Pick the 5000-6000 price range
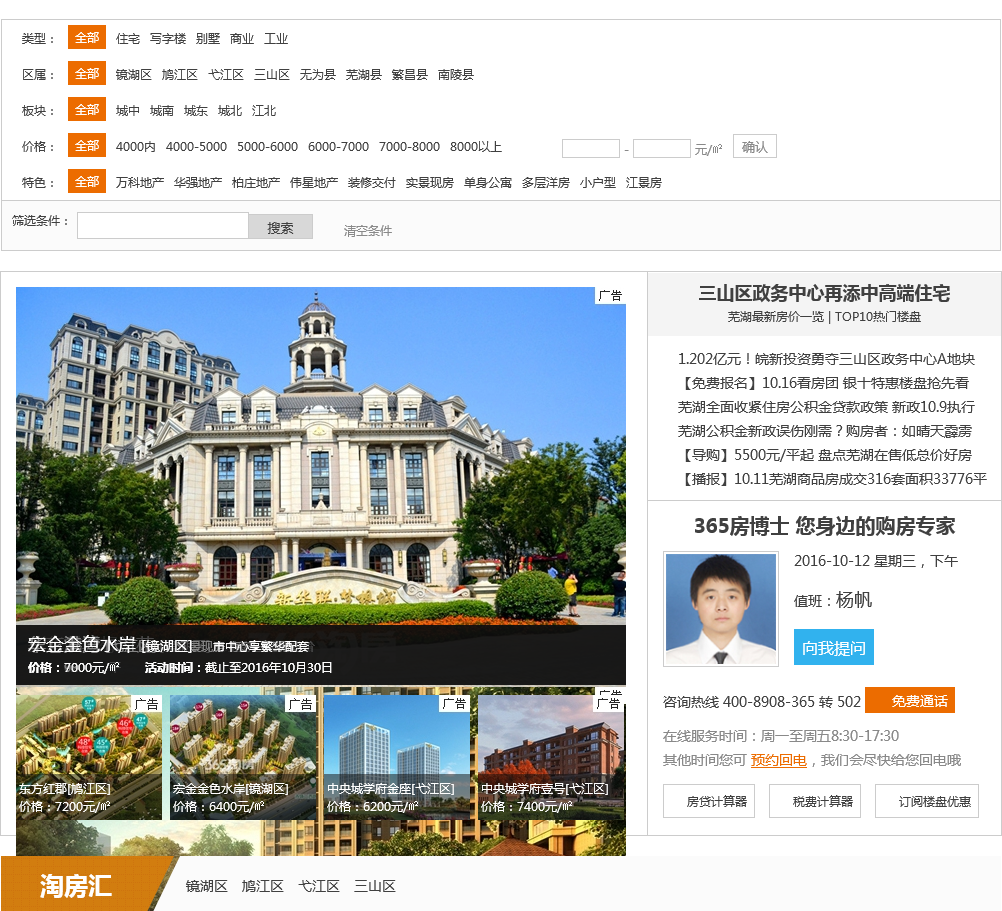This screenshot has height=911, width=1002. [267, 146]
